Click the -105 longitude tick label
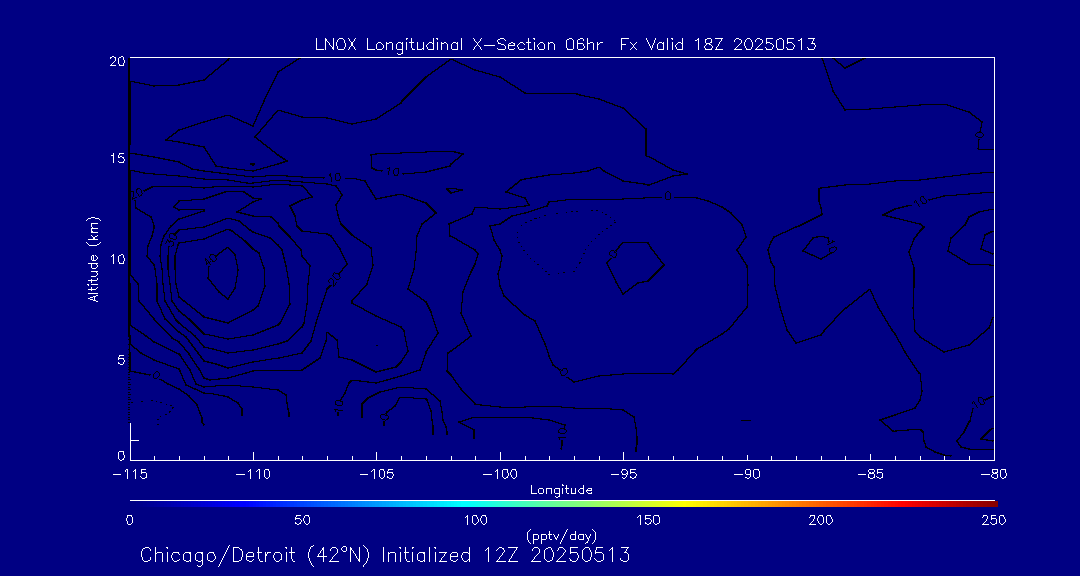 click(376, 474)
